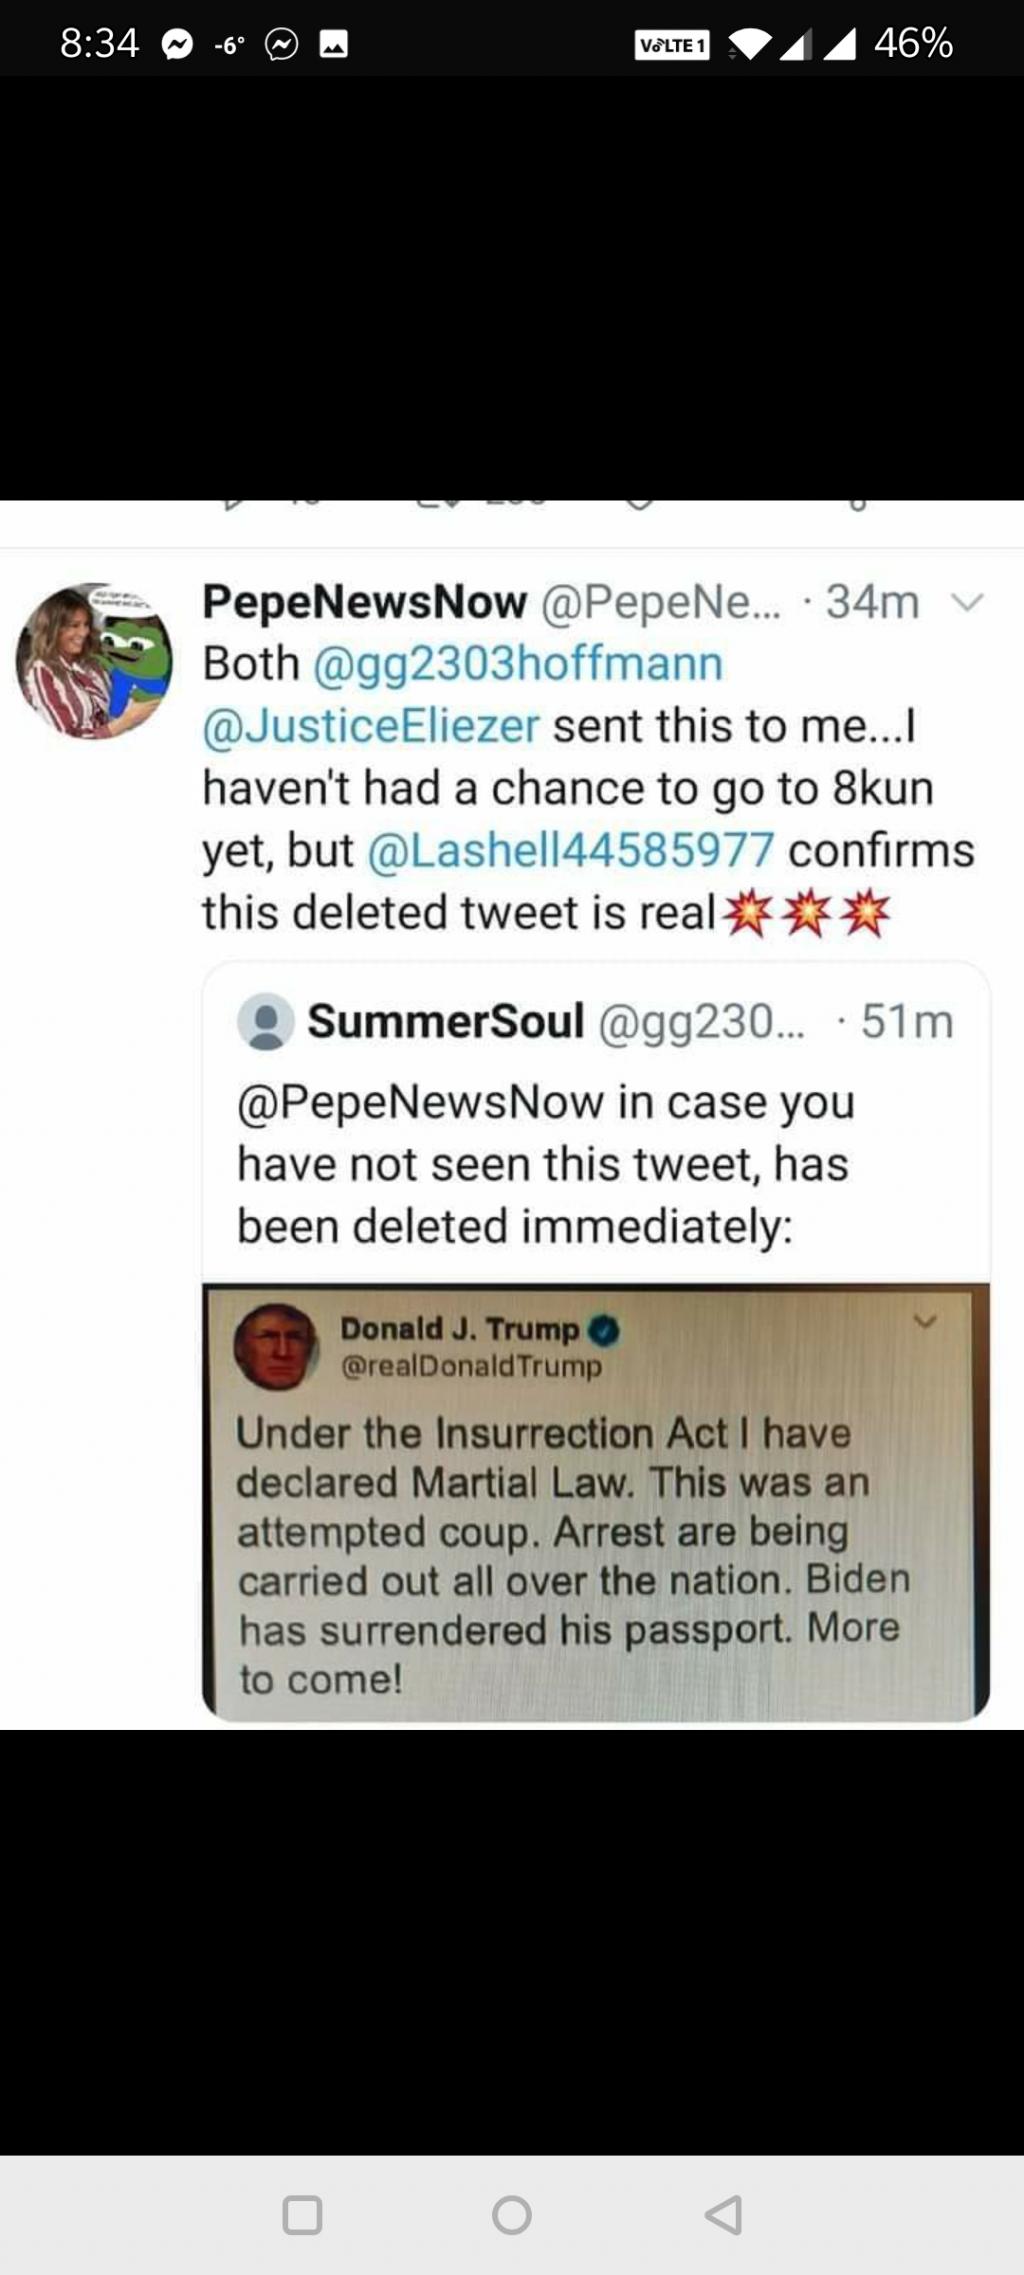The width and height of the screenshot is (1024, 2275).
Task: Tap the Wi-Fi signal icon
Action: (x=749, y=44)
